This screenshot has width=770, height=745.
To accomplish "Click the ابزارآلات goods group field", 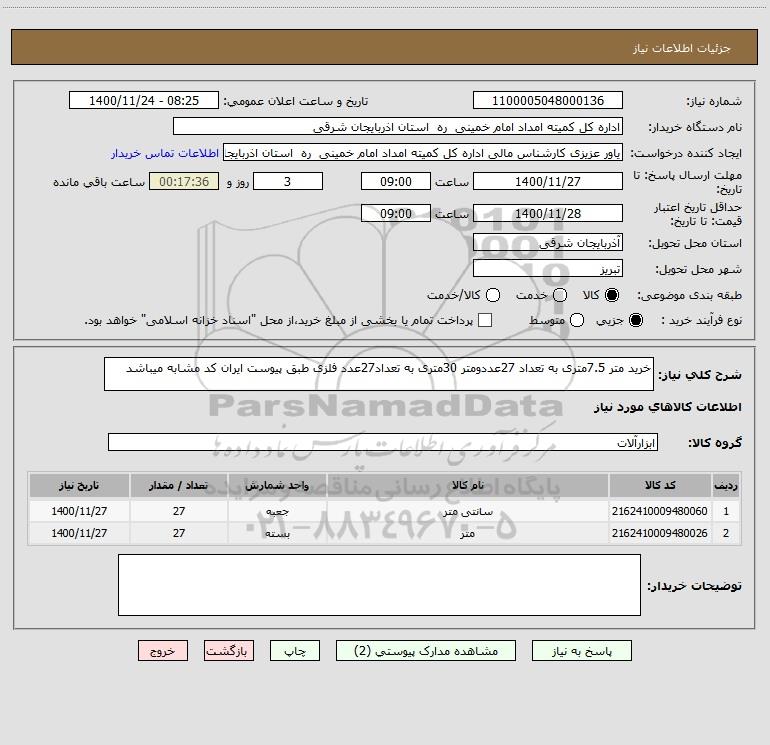I will point(383,442).
